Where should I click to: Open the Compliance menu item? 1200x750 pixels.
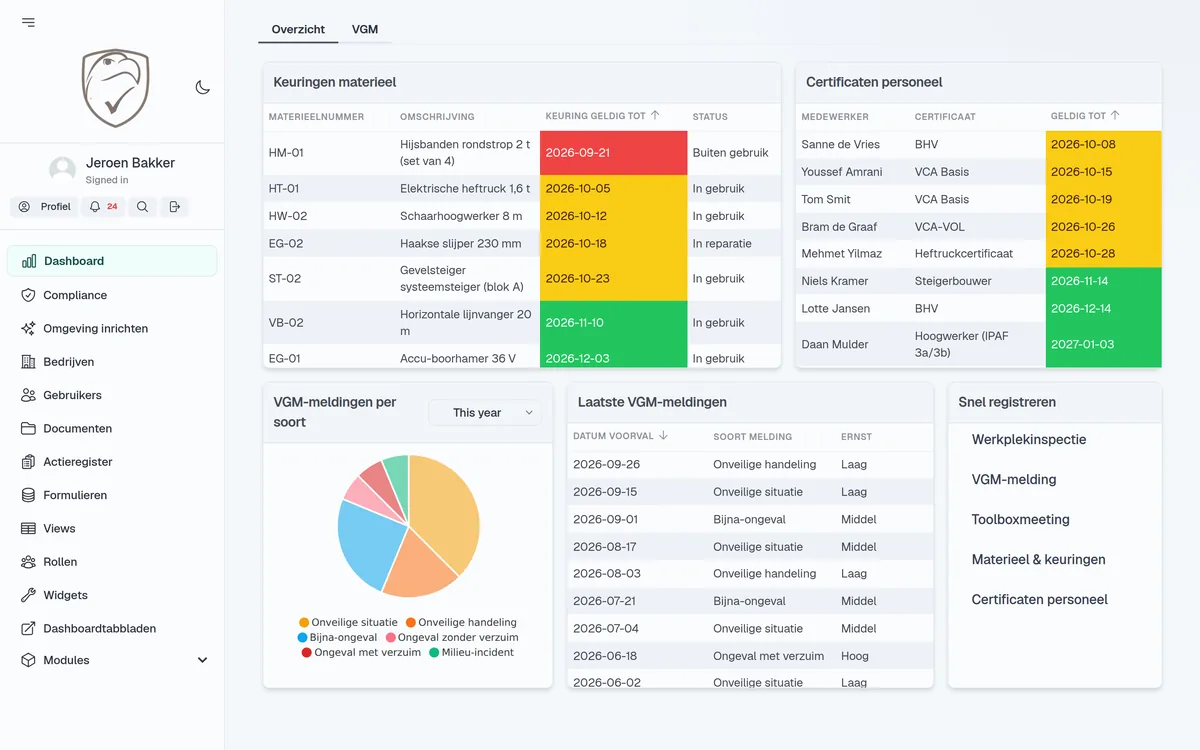point(112,295)
